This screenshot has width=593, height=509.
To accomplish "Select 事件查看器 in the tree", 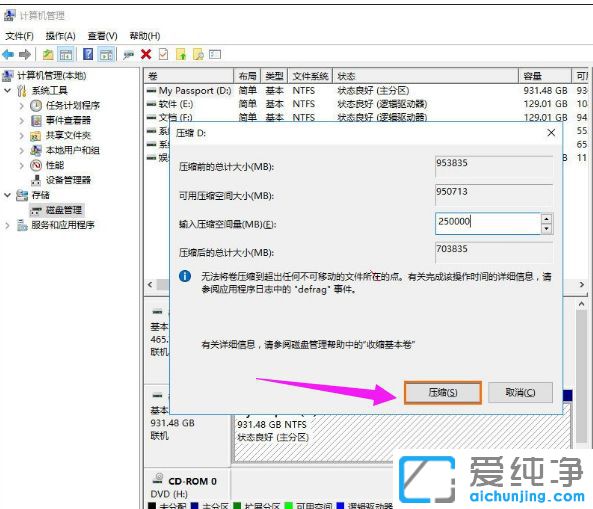I will [x=68, y=120].
